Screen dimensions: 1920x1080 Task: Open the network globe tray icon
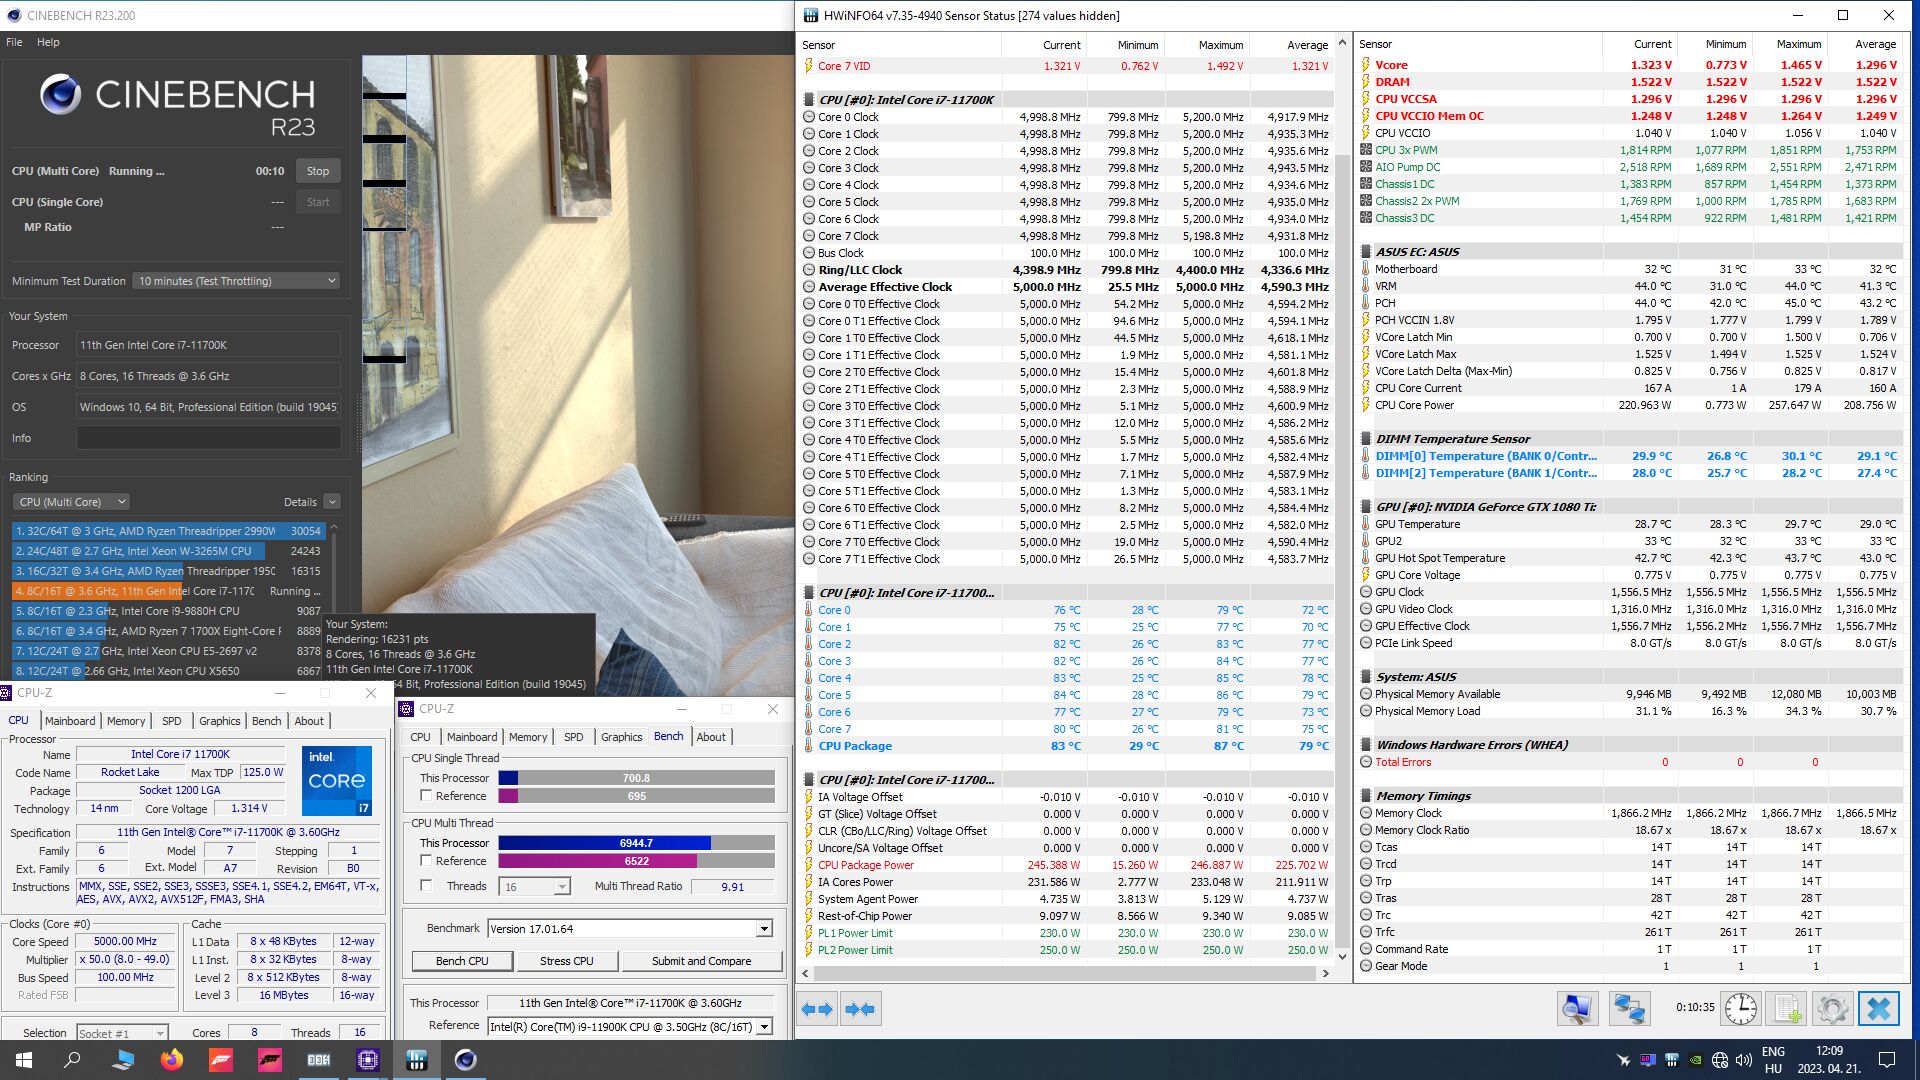1720,1060
